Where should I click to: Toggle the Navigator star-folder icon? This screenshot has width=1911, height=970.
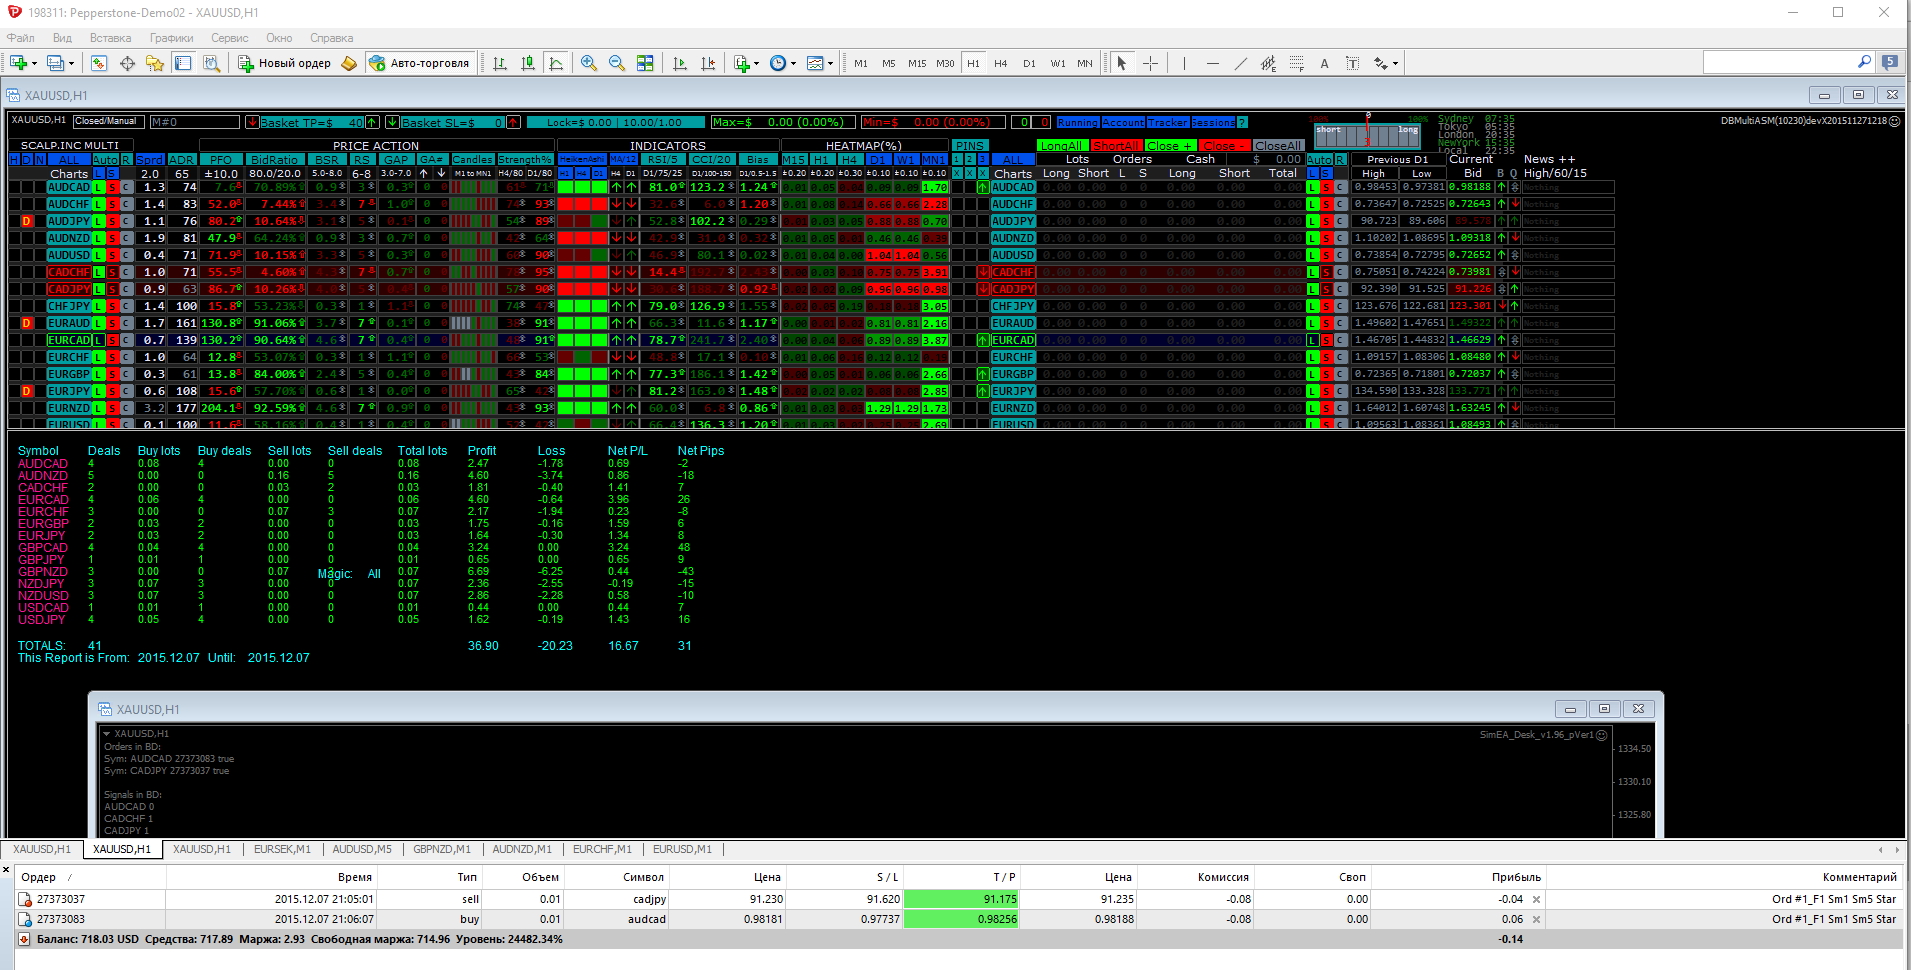coord(155,63)
